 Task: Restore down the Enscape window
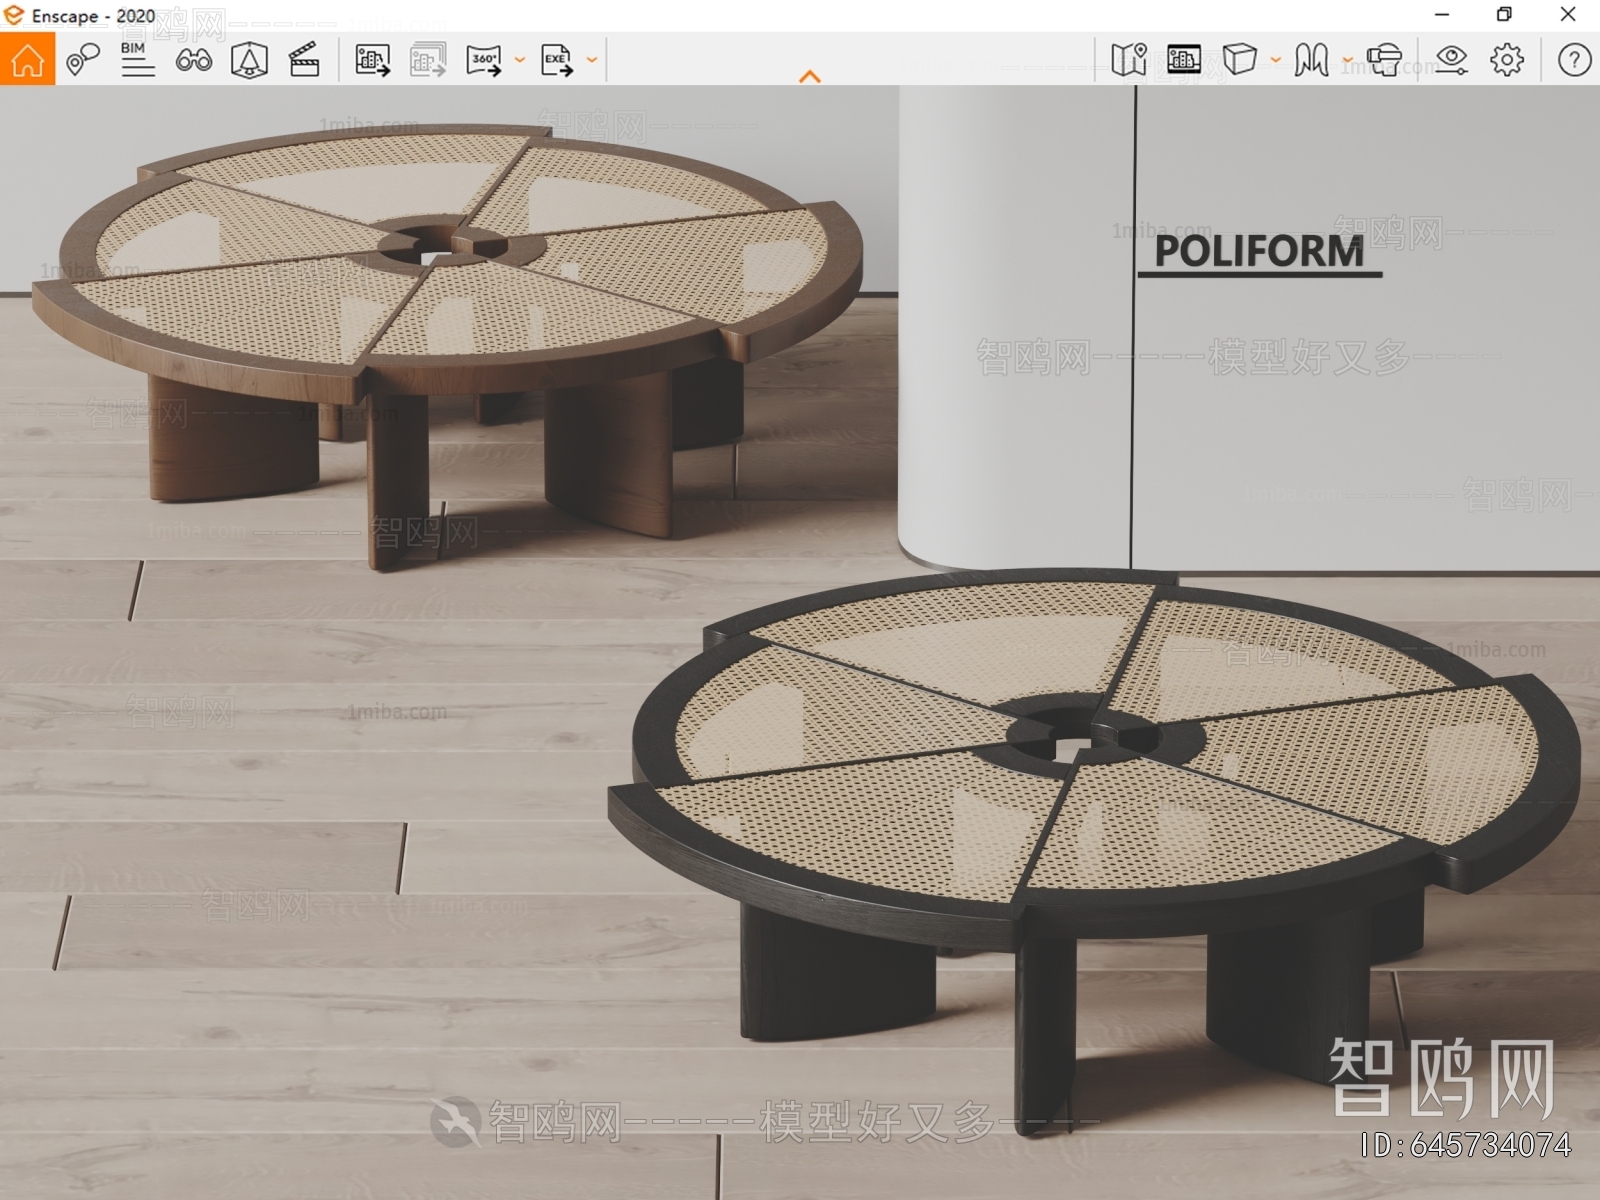point(1504,15)
